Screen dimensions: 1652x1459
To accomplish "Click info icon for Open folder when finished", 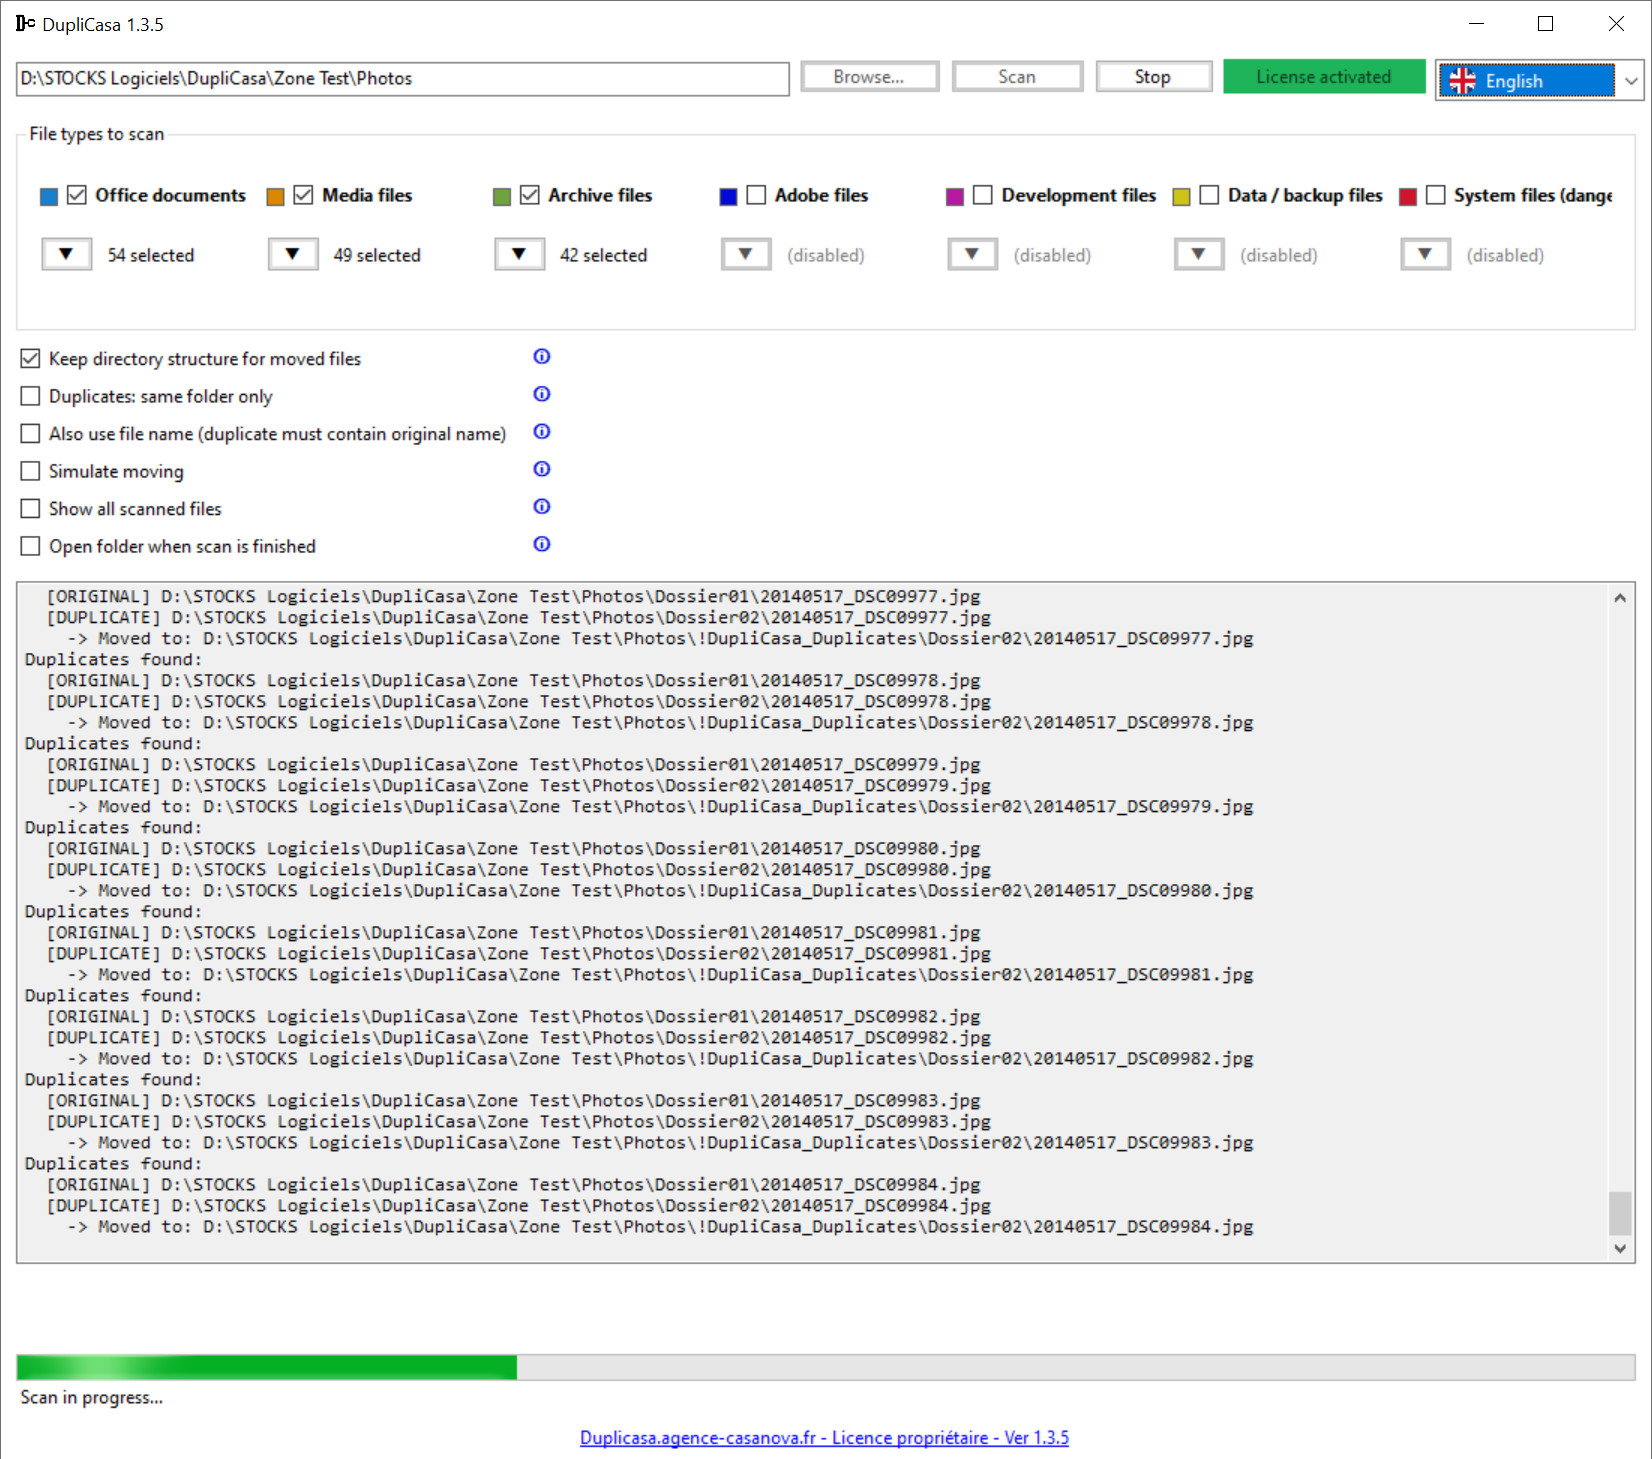I will tap(541, 544).
